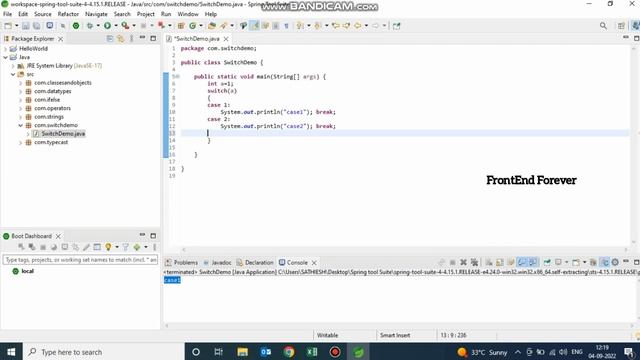
Task: Expand com.classesandobjects package
Action: click(x=20, y=83)
